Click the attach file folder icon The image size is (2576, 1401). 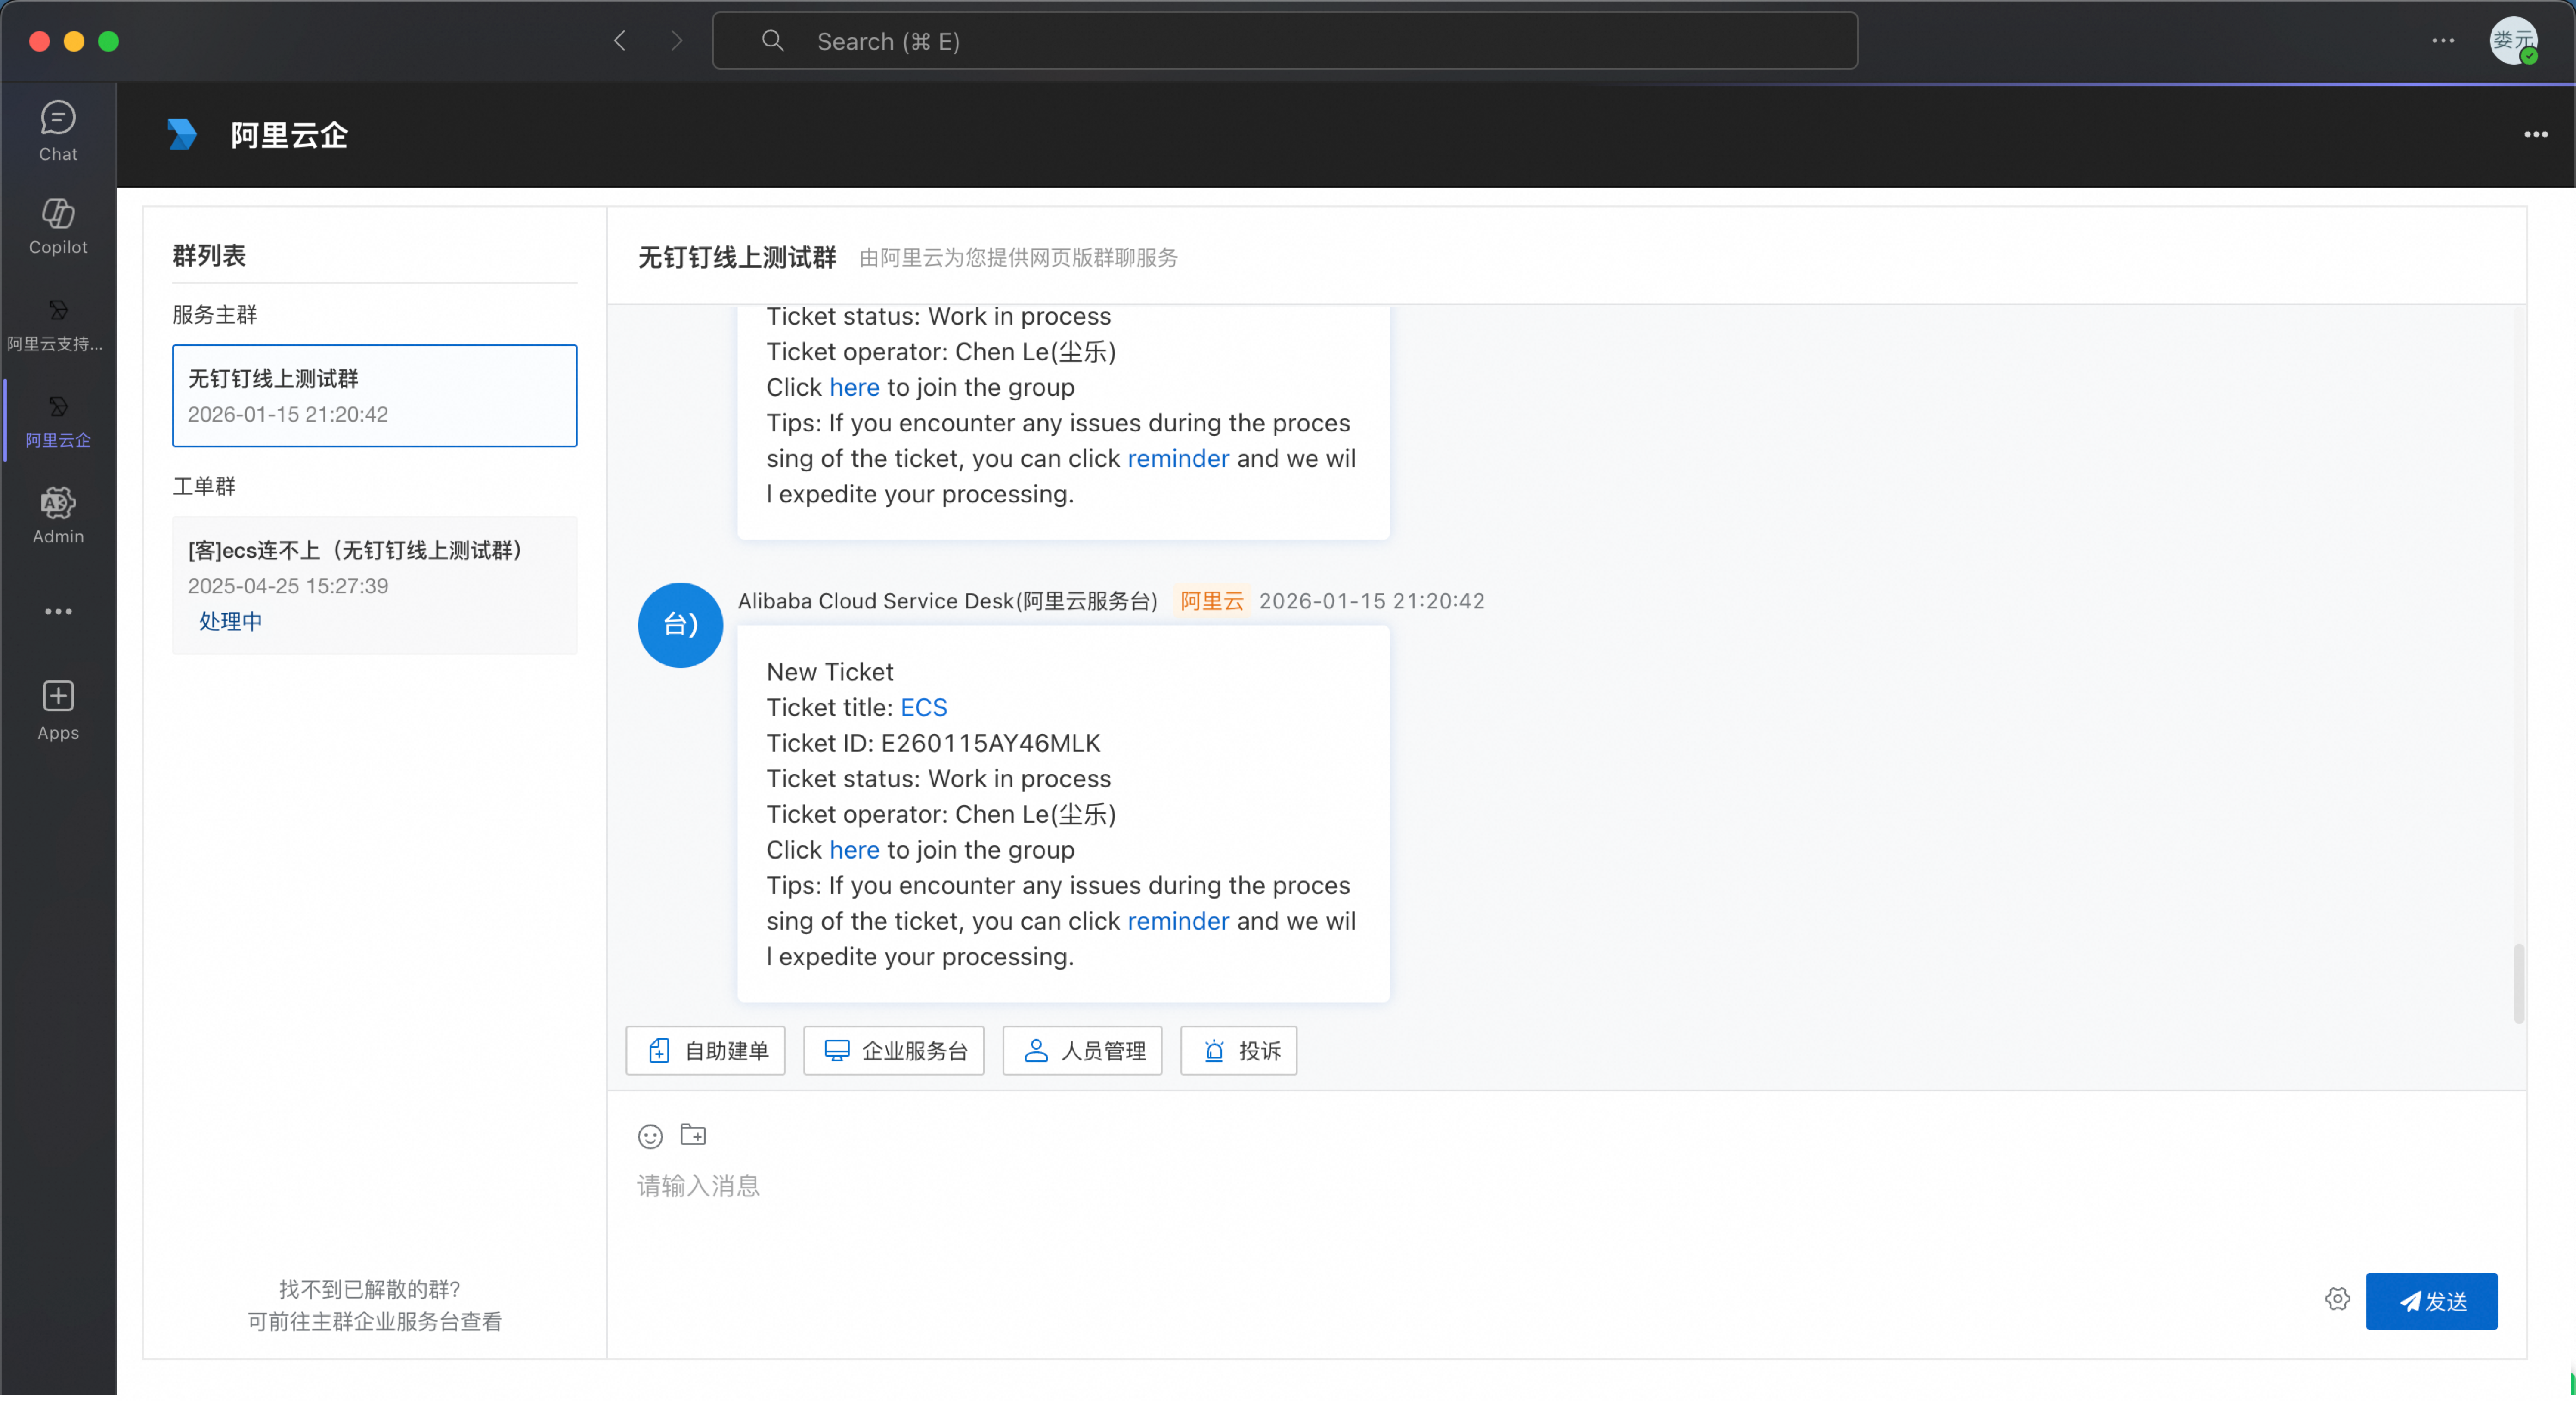pyautogui.click(x=693, y=1134)
